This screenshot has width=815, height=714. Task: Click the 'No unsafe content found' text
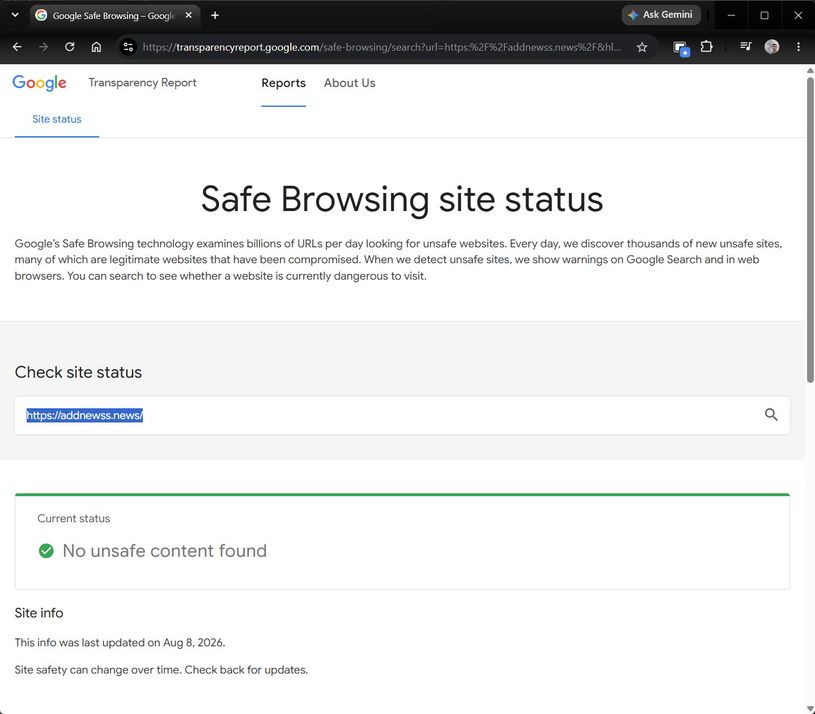click(x=164, y=551)
